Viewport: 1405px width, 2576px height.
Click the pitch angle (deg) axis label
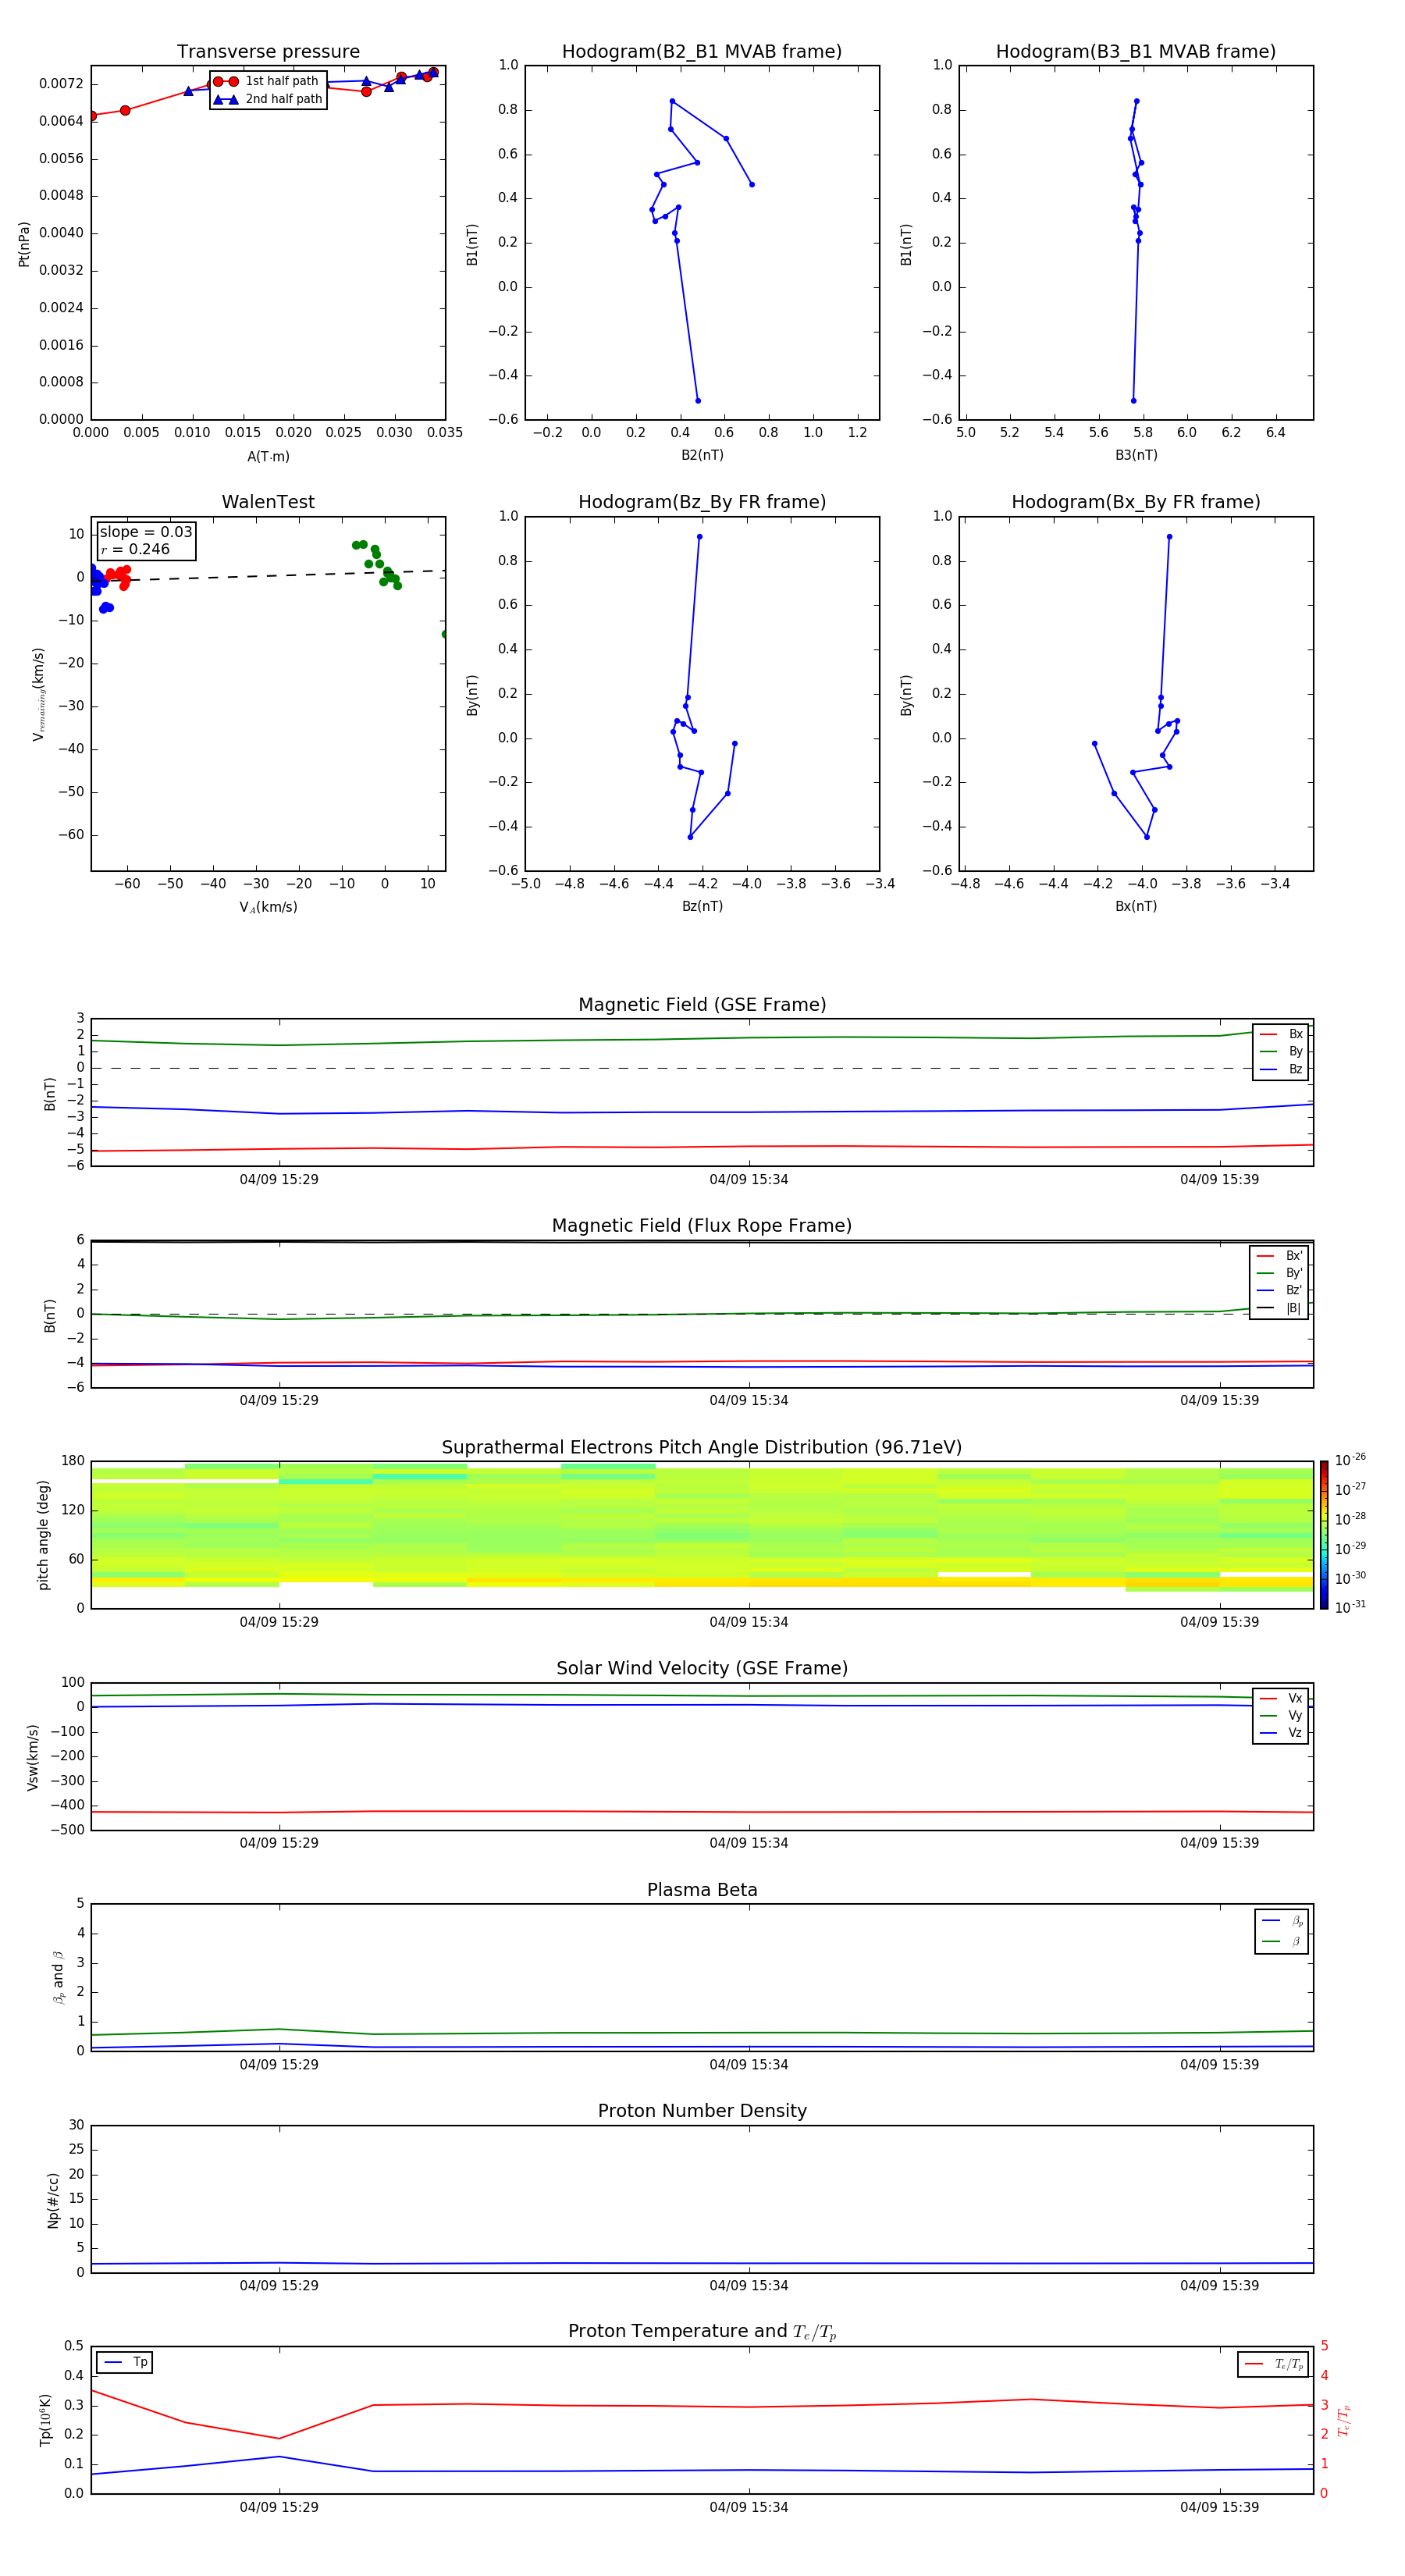[43, 1535]
